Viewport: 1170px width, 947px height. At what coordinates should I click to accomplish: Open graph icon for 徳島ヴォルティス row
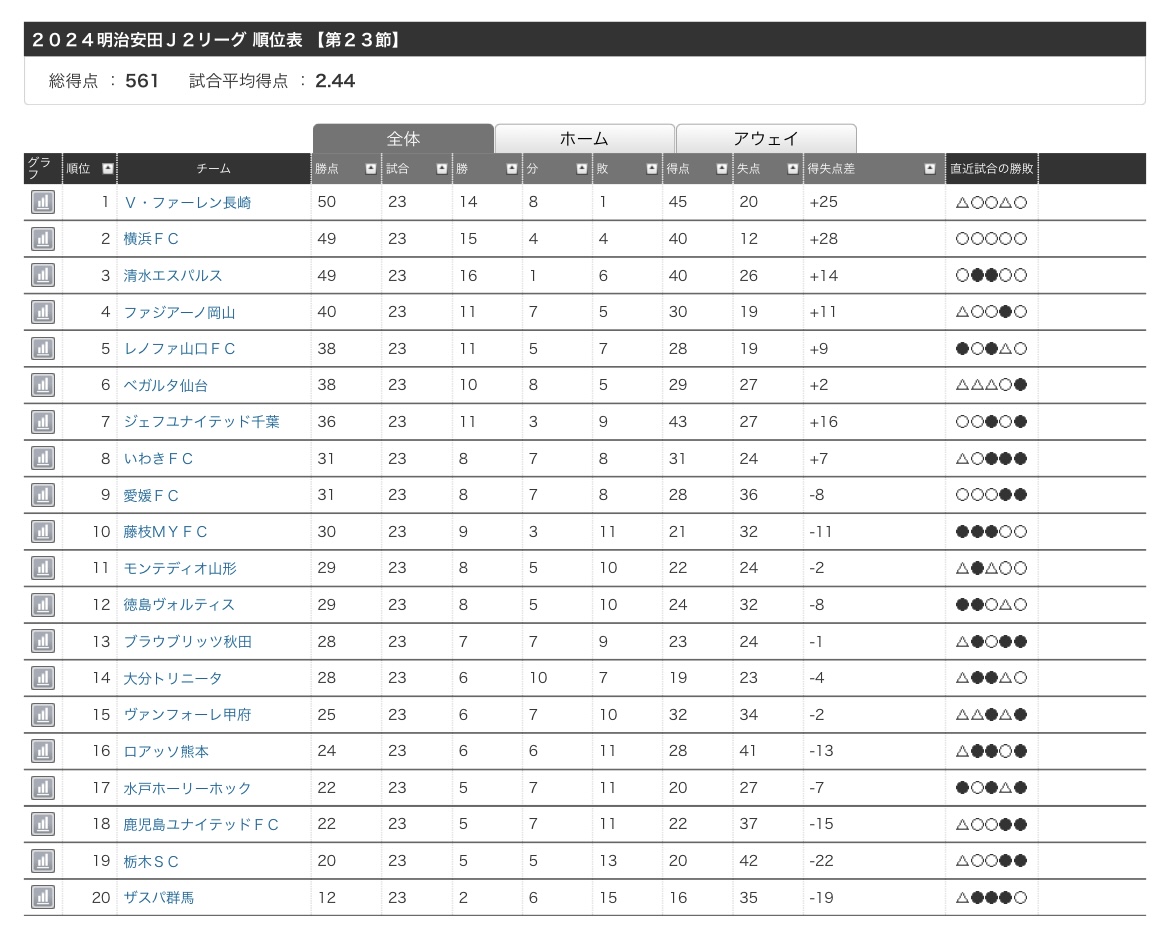pyautogui.click(x=43, y=604)
